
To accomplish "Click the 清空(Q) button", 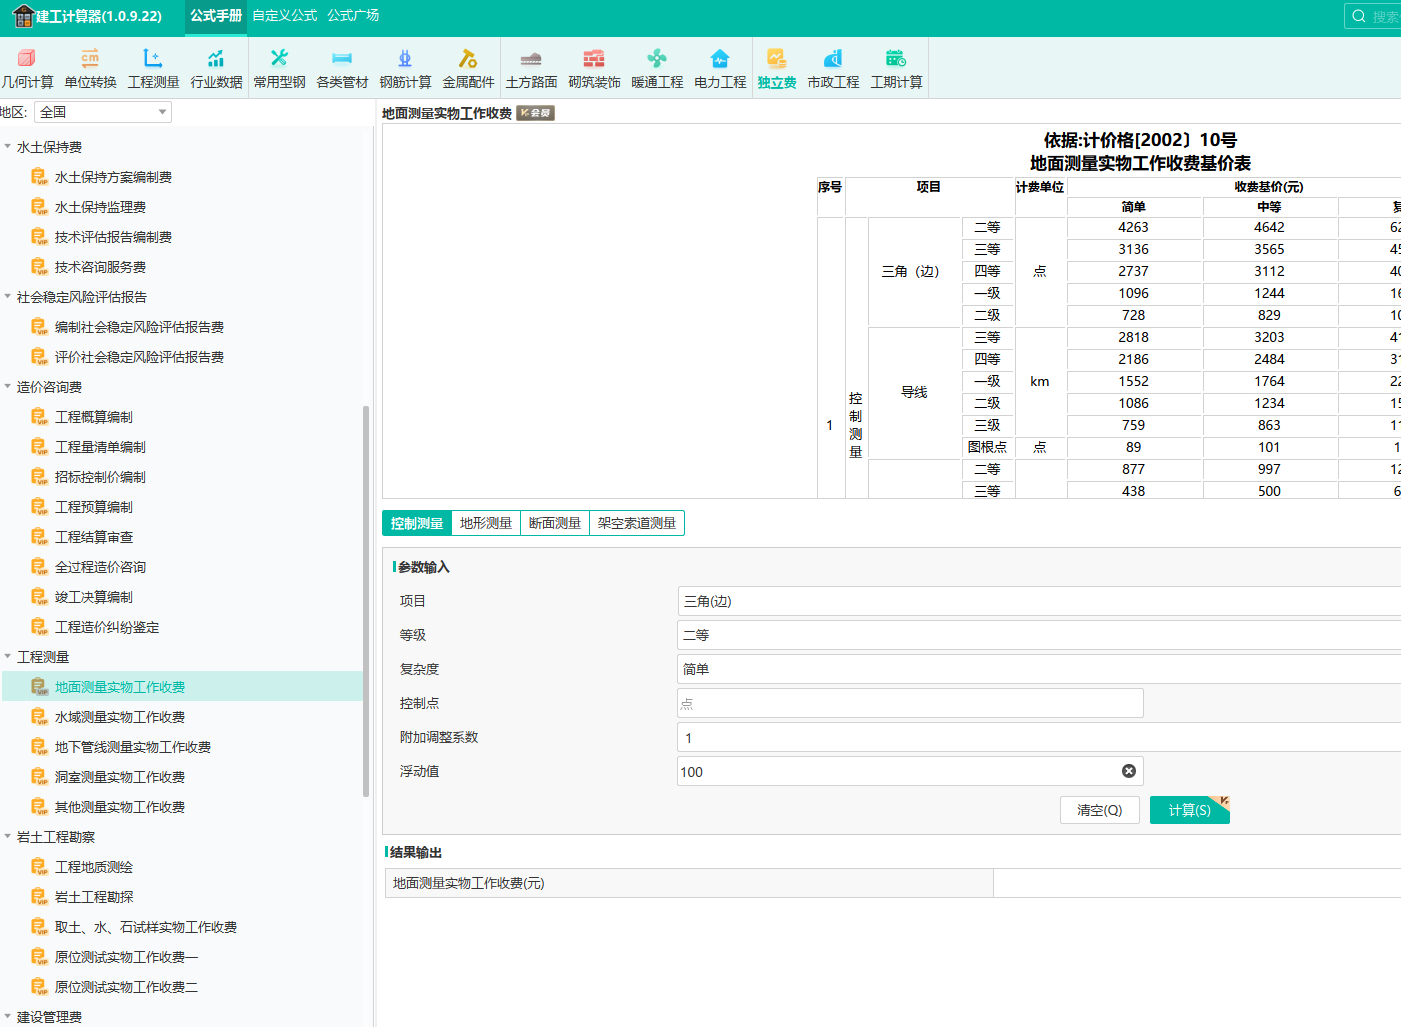I will tap(1100, 810).
